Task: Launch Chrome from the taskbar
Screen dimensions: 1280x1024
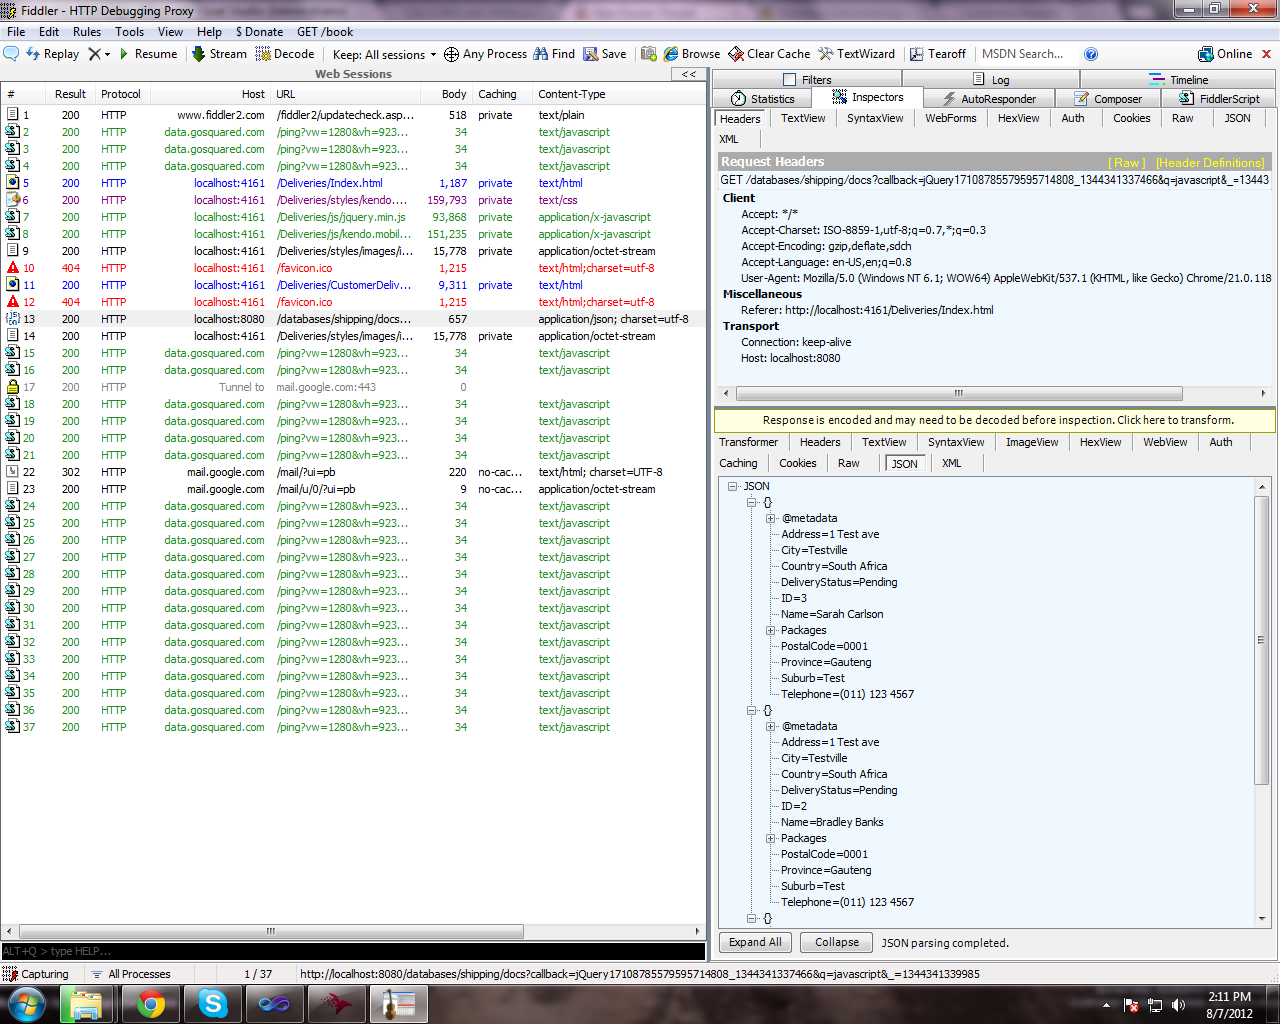Action: click(x=151, y=1004)
